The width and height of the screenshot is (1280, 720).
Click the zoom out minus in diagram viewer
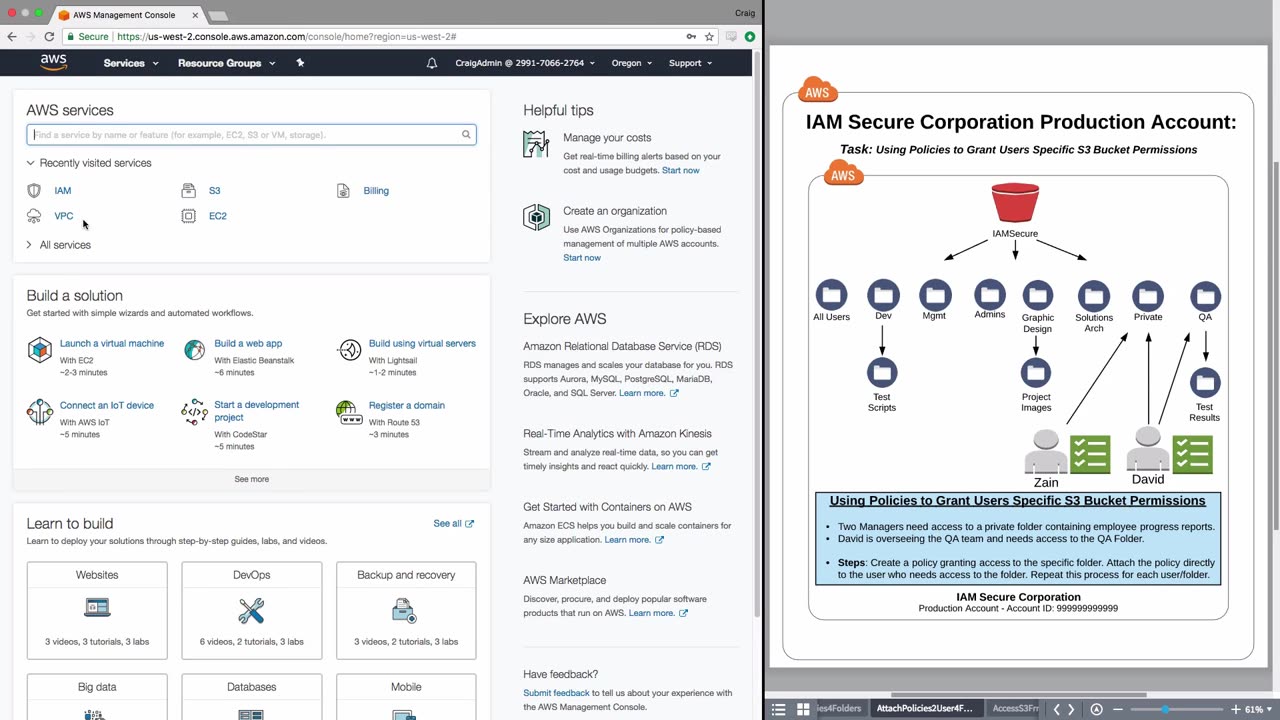(1117, 709)
